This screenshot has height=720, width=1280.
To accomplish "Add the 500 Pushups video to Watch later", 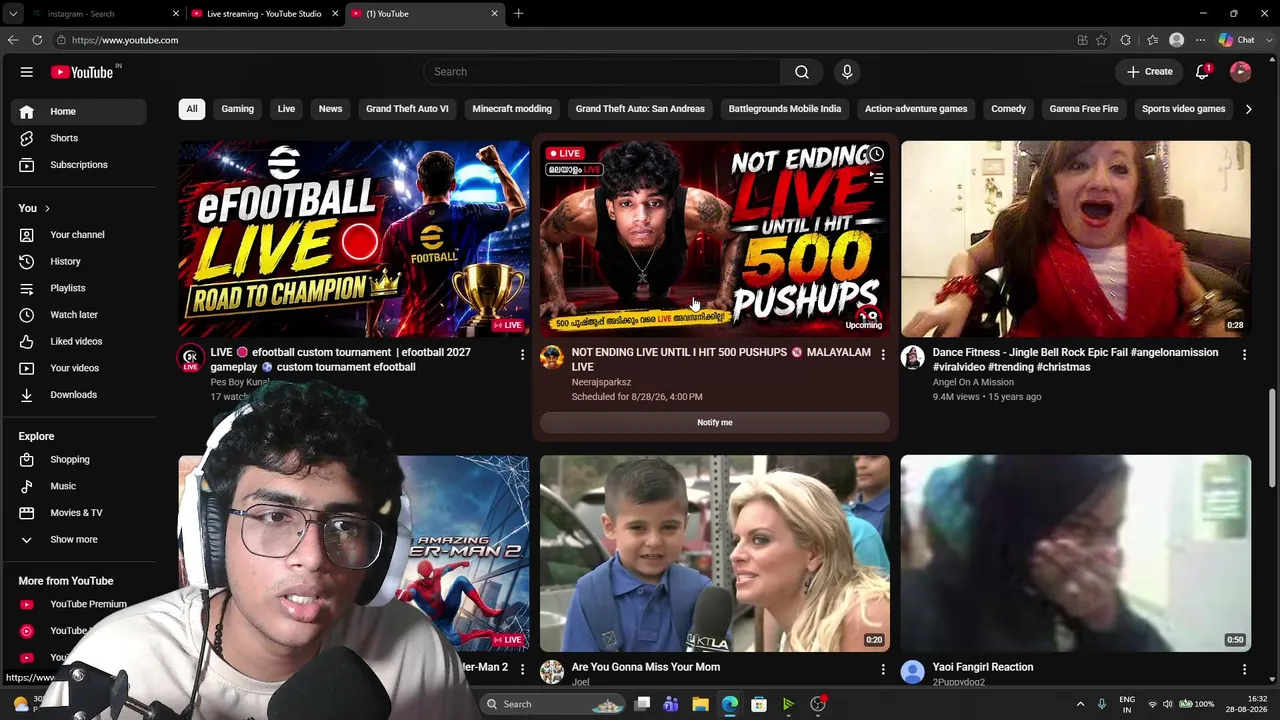I will (x=876, y=154).
